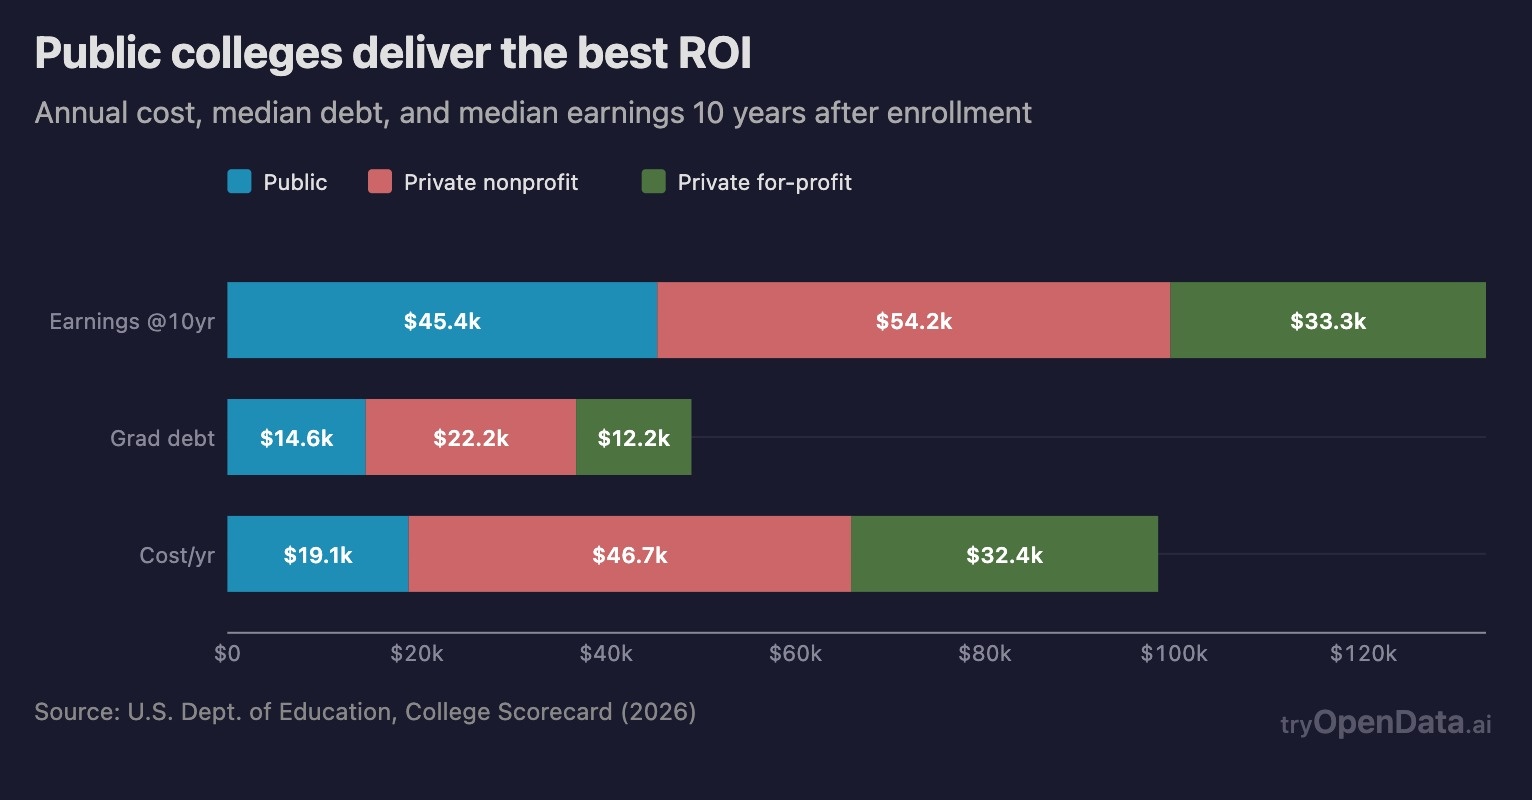Select the $54.2k nonprofit earnings bar

pyautogui.click(x=913, y=320)
